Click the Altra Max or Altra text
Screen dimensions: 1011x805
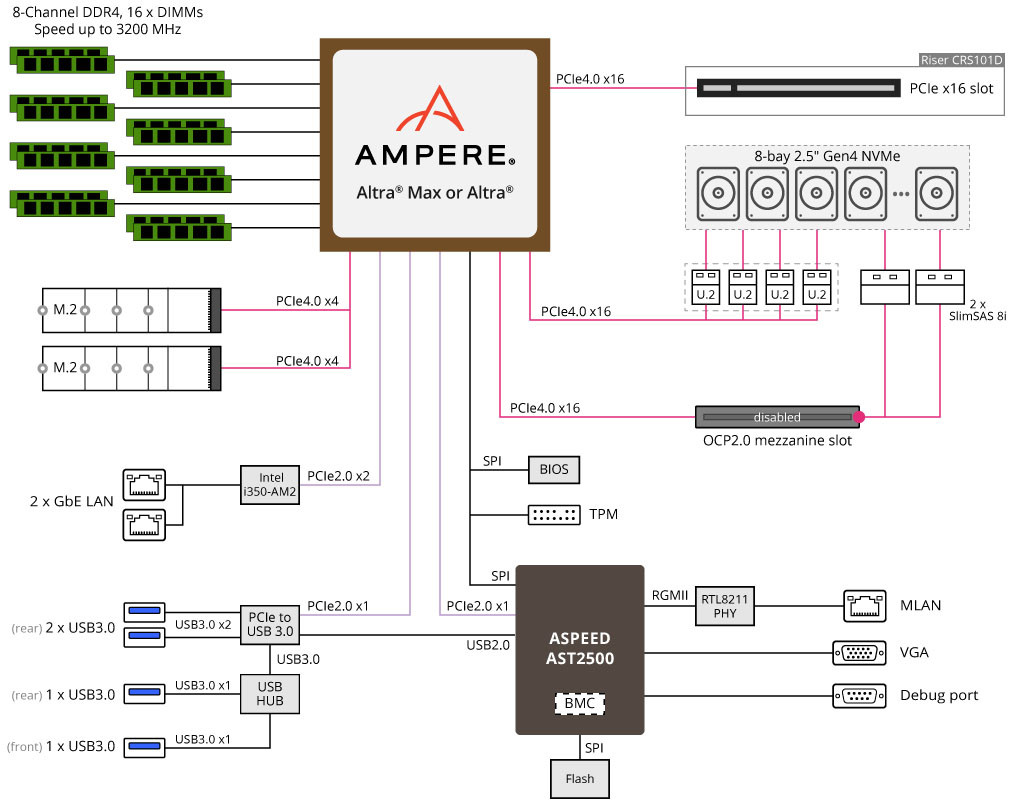pos(435,192)
